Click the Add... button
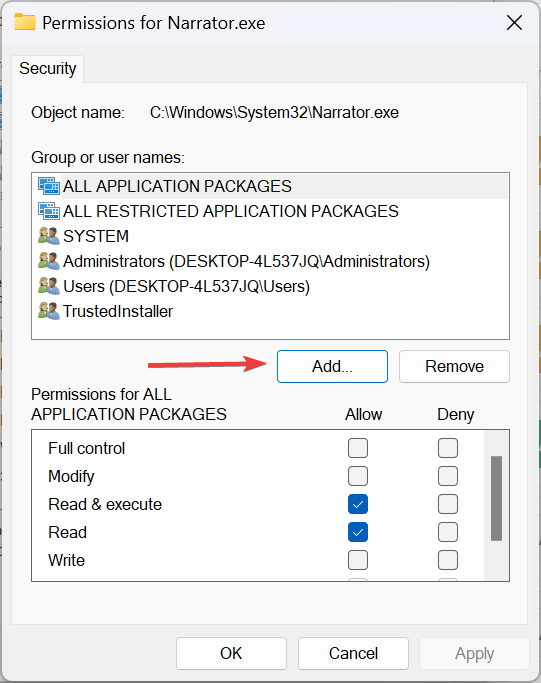541x683 pixels. click(x=332, y=366)
